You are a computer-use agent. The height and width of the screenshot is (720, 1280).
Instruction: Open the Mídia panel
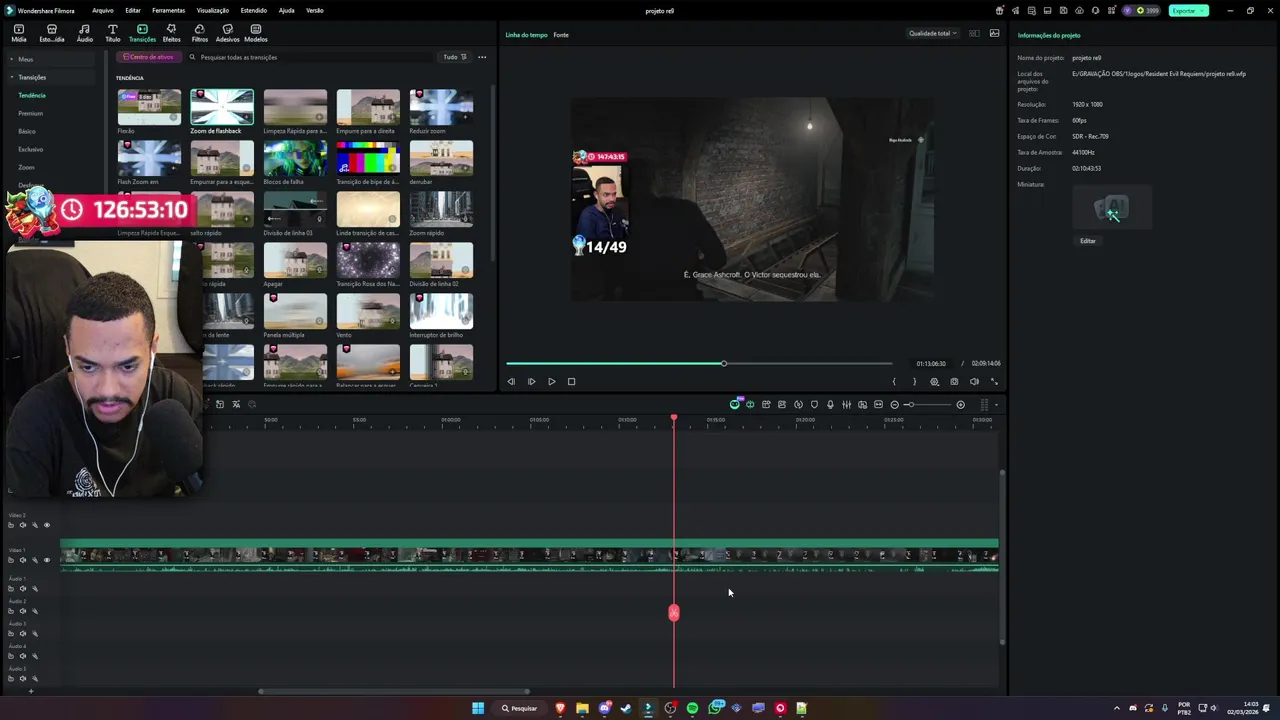tap(19, 33)
